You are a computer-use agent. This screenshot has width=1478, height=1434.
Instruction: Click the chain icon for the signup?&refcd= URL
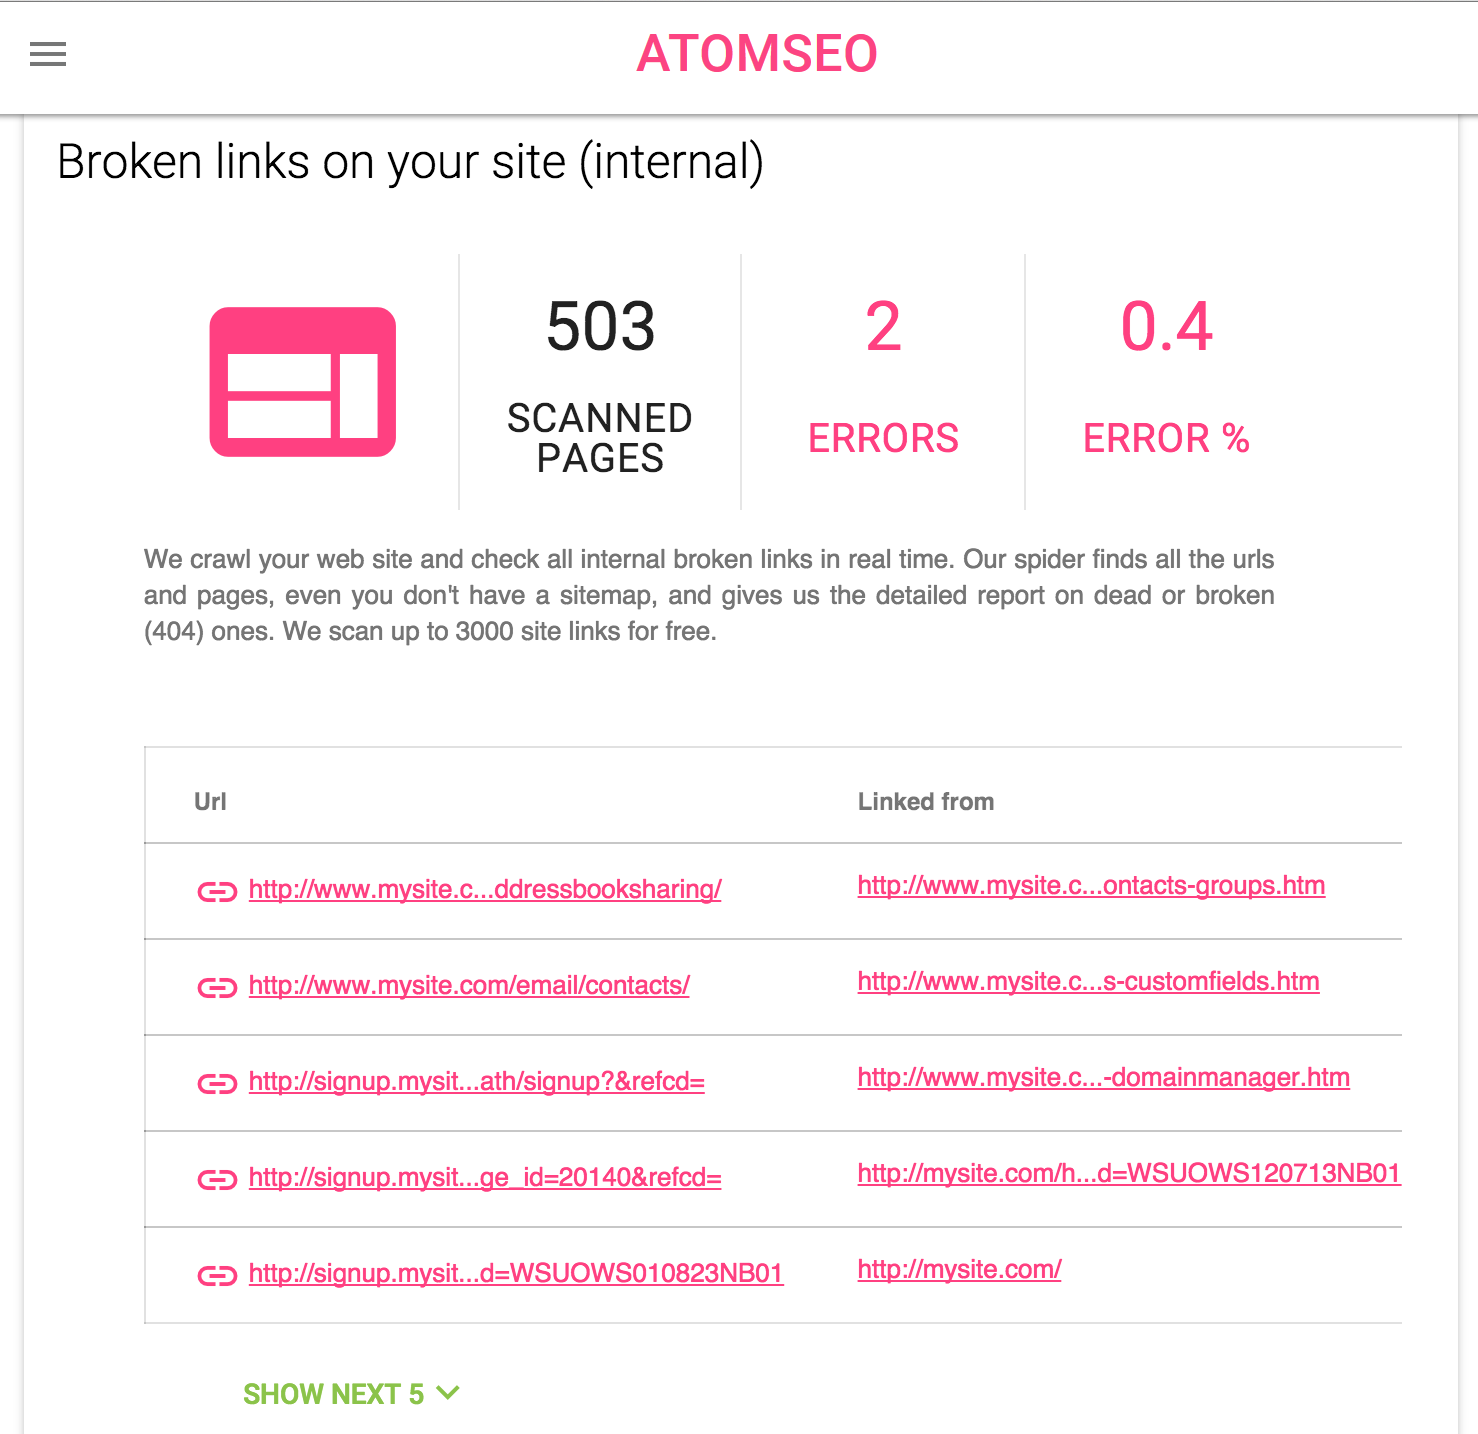[x=216, y=1083]
